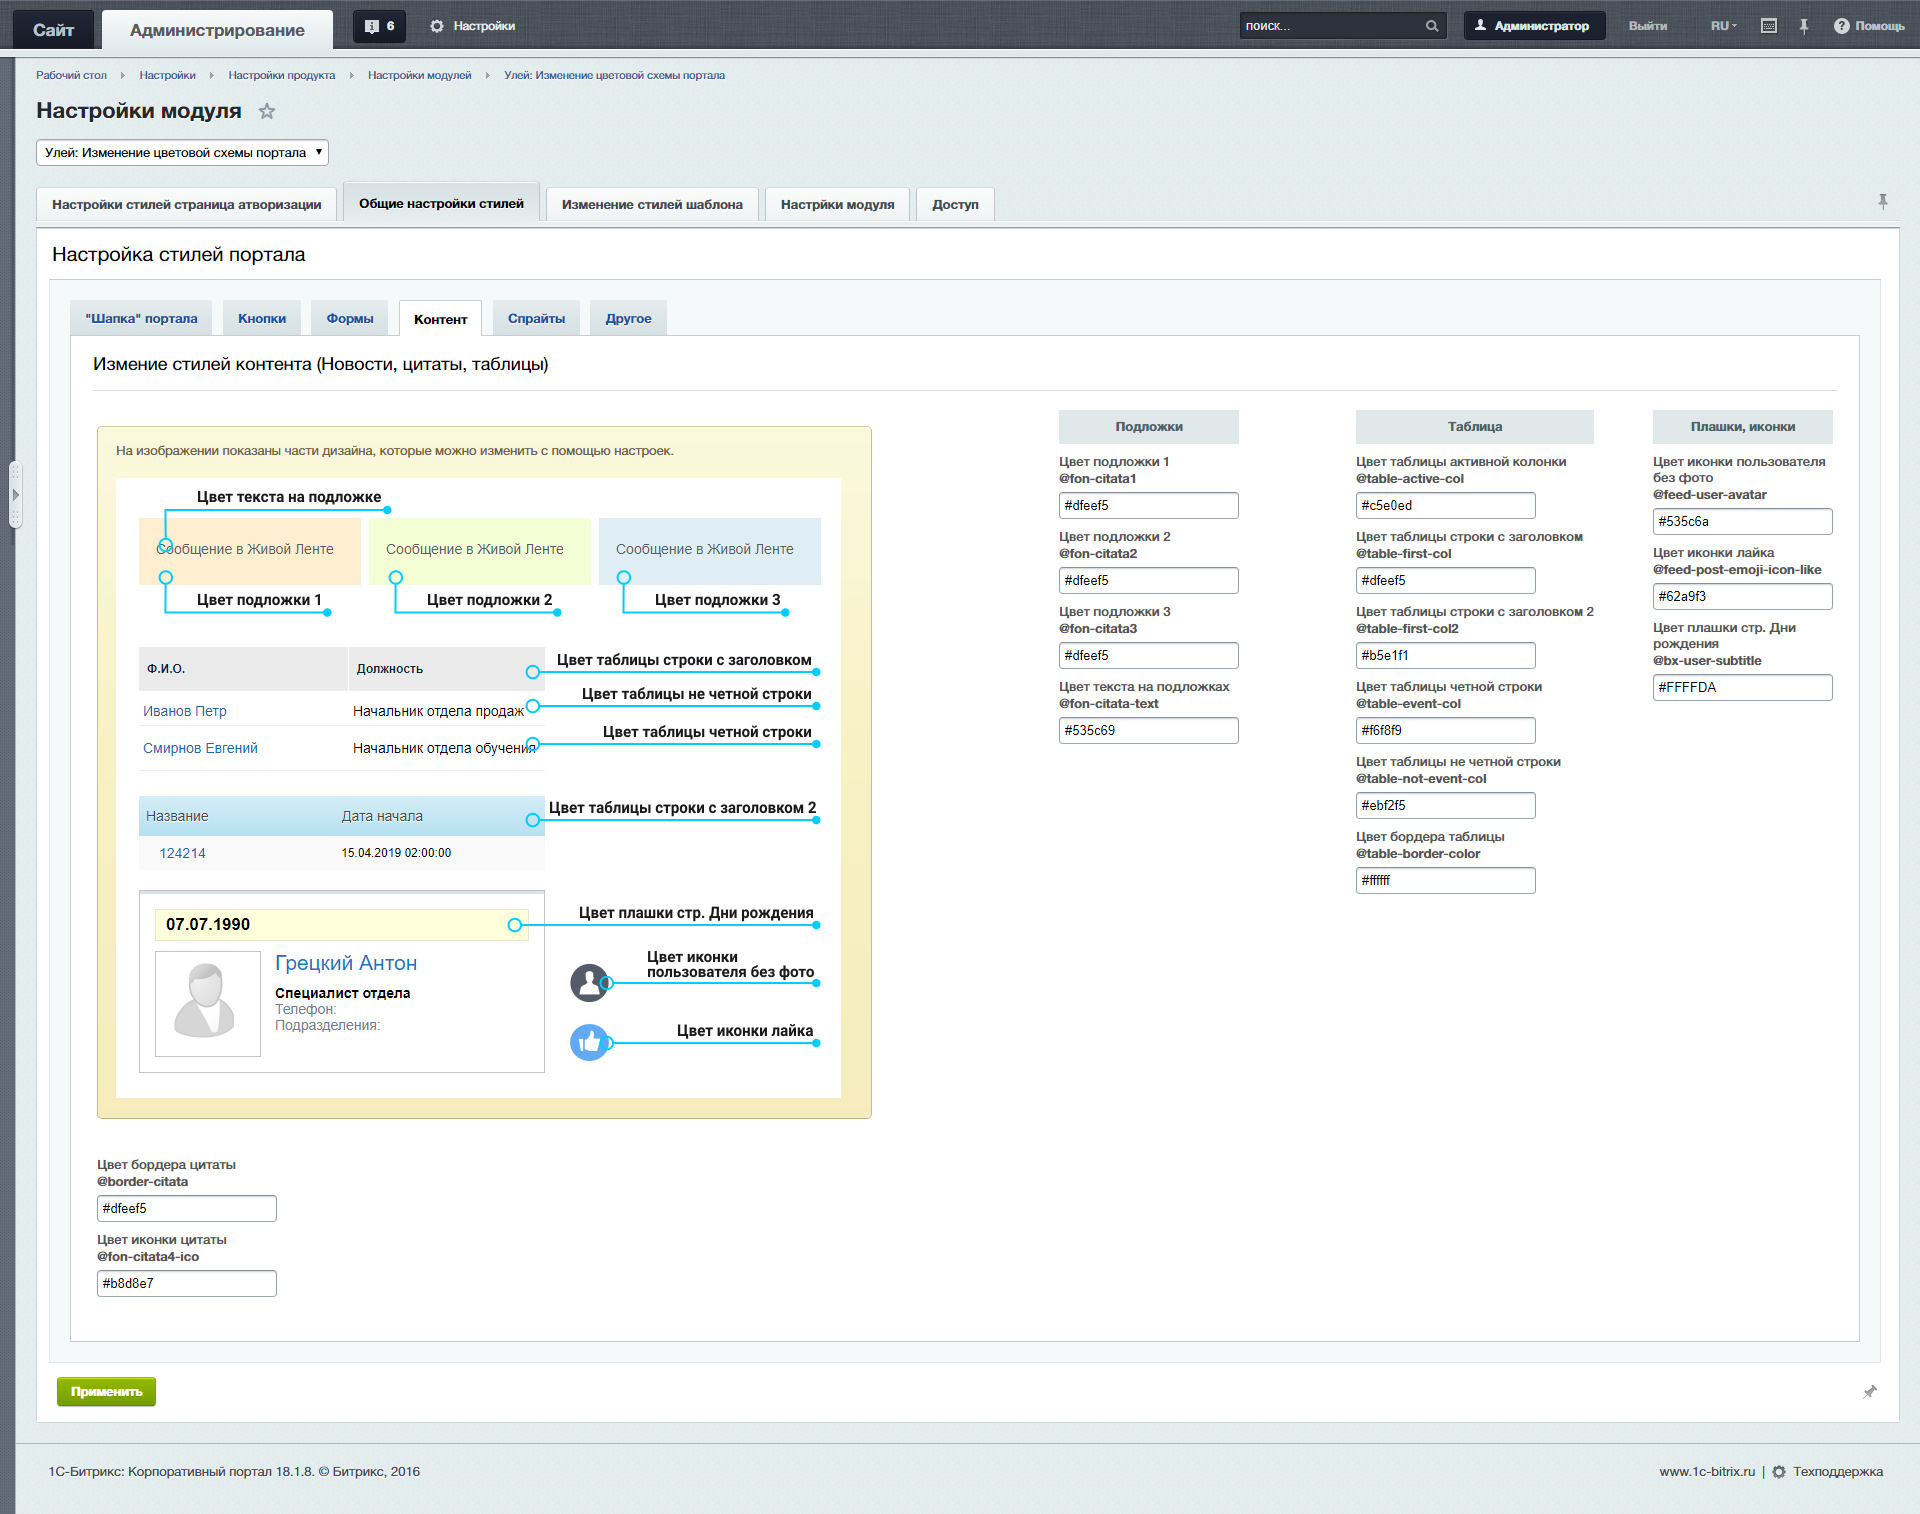
Task: Click the pin icon beside the tabs row
Action: [1882, 202]
